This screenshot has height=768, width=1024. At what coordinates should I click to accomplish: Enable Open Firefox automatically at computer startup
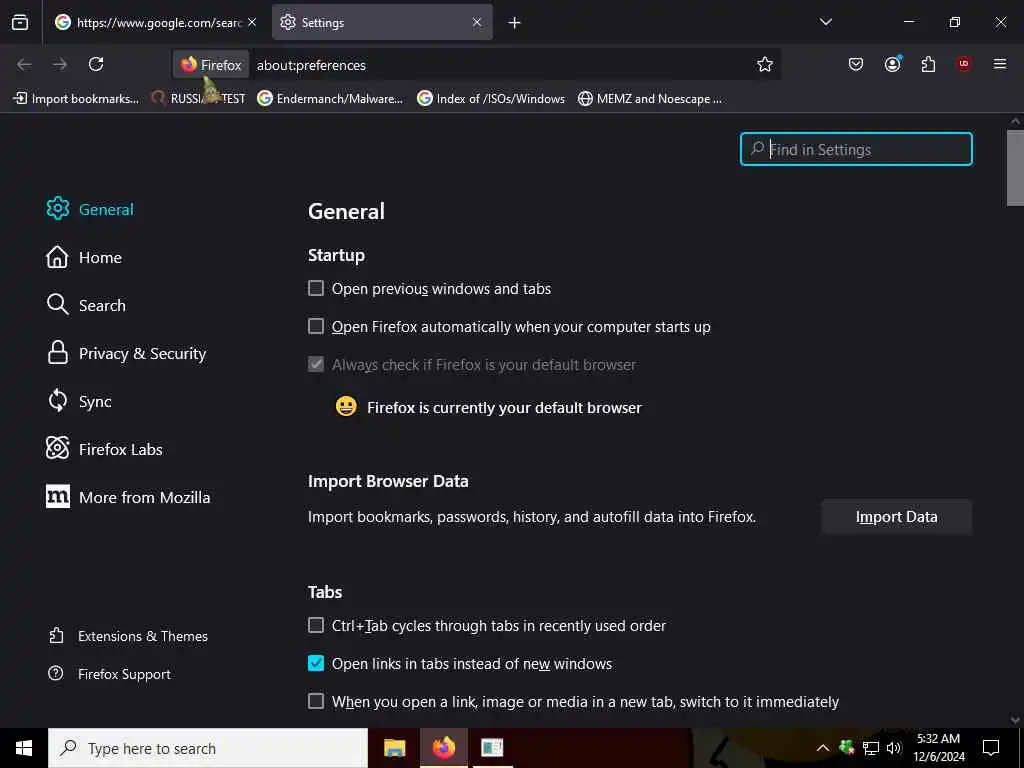tap(316, 326)
